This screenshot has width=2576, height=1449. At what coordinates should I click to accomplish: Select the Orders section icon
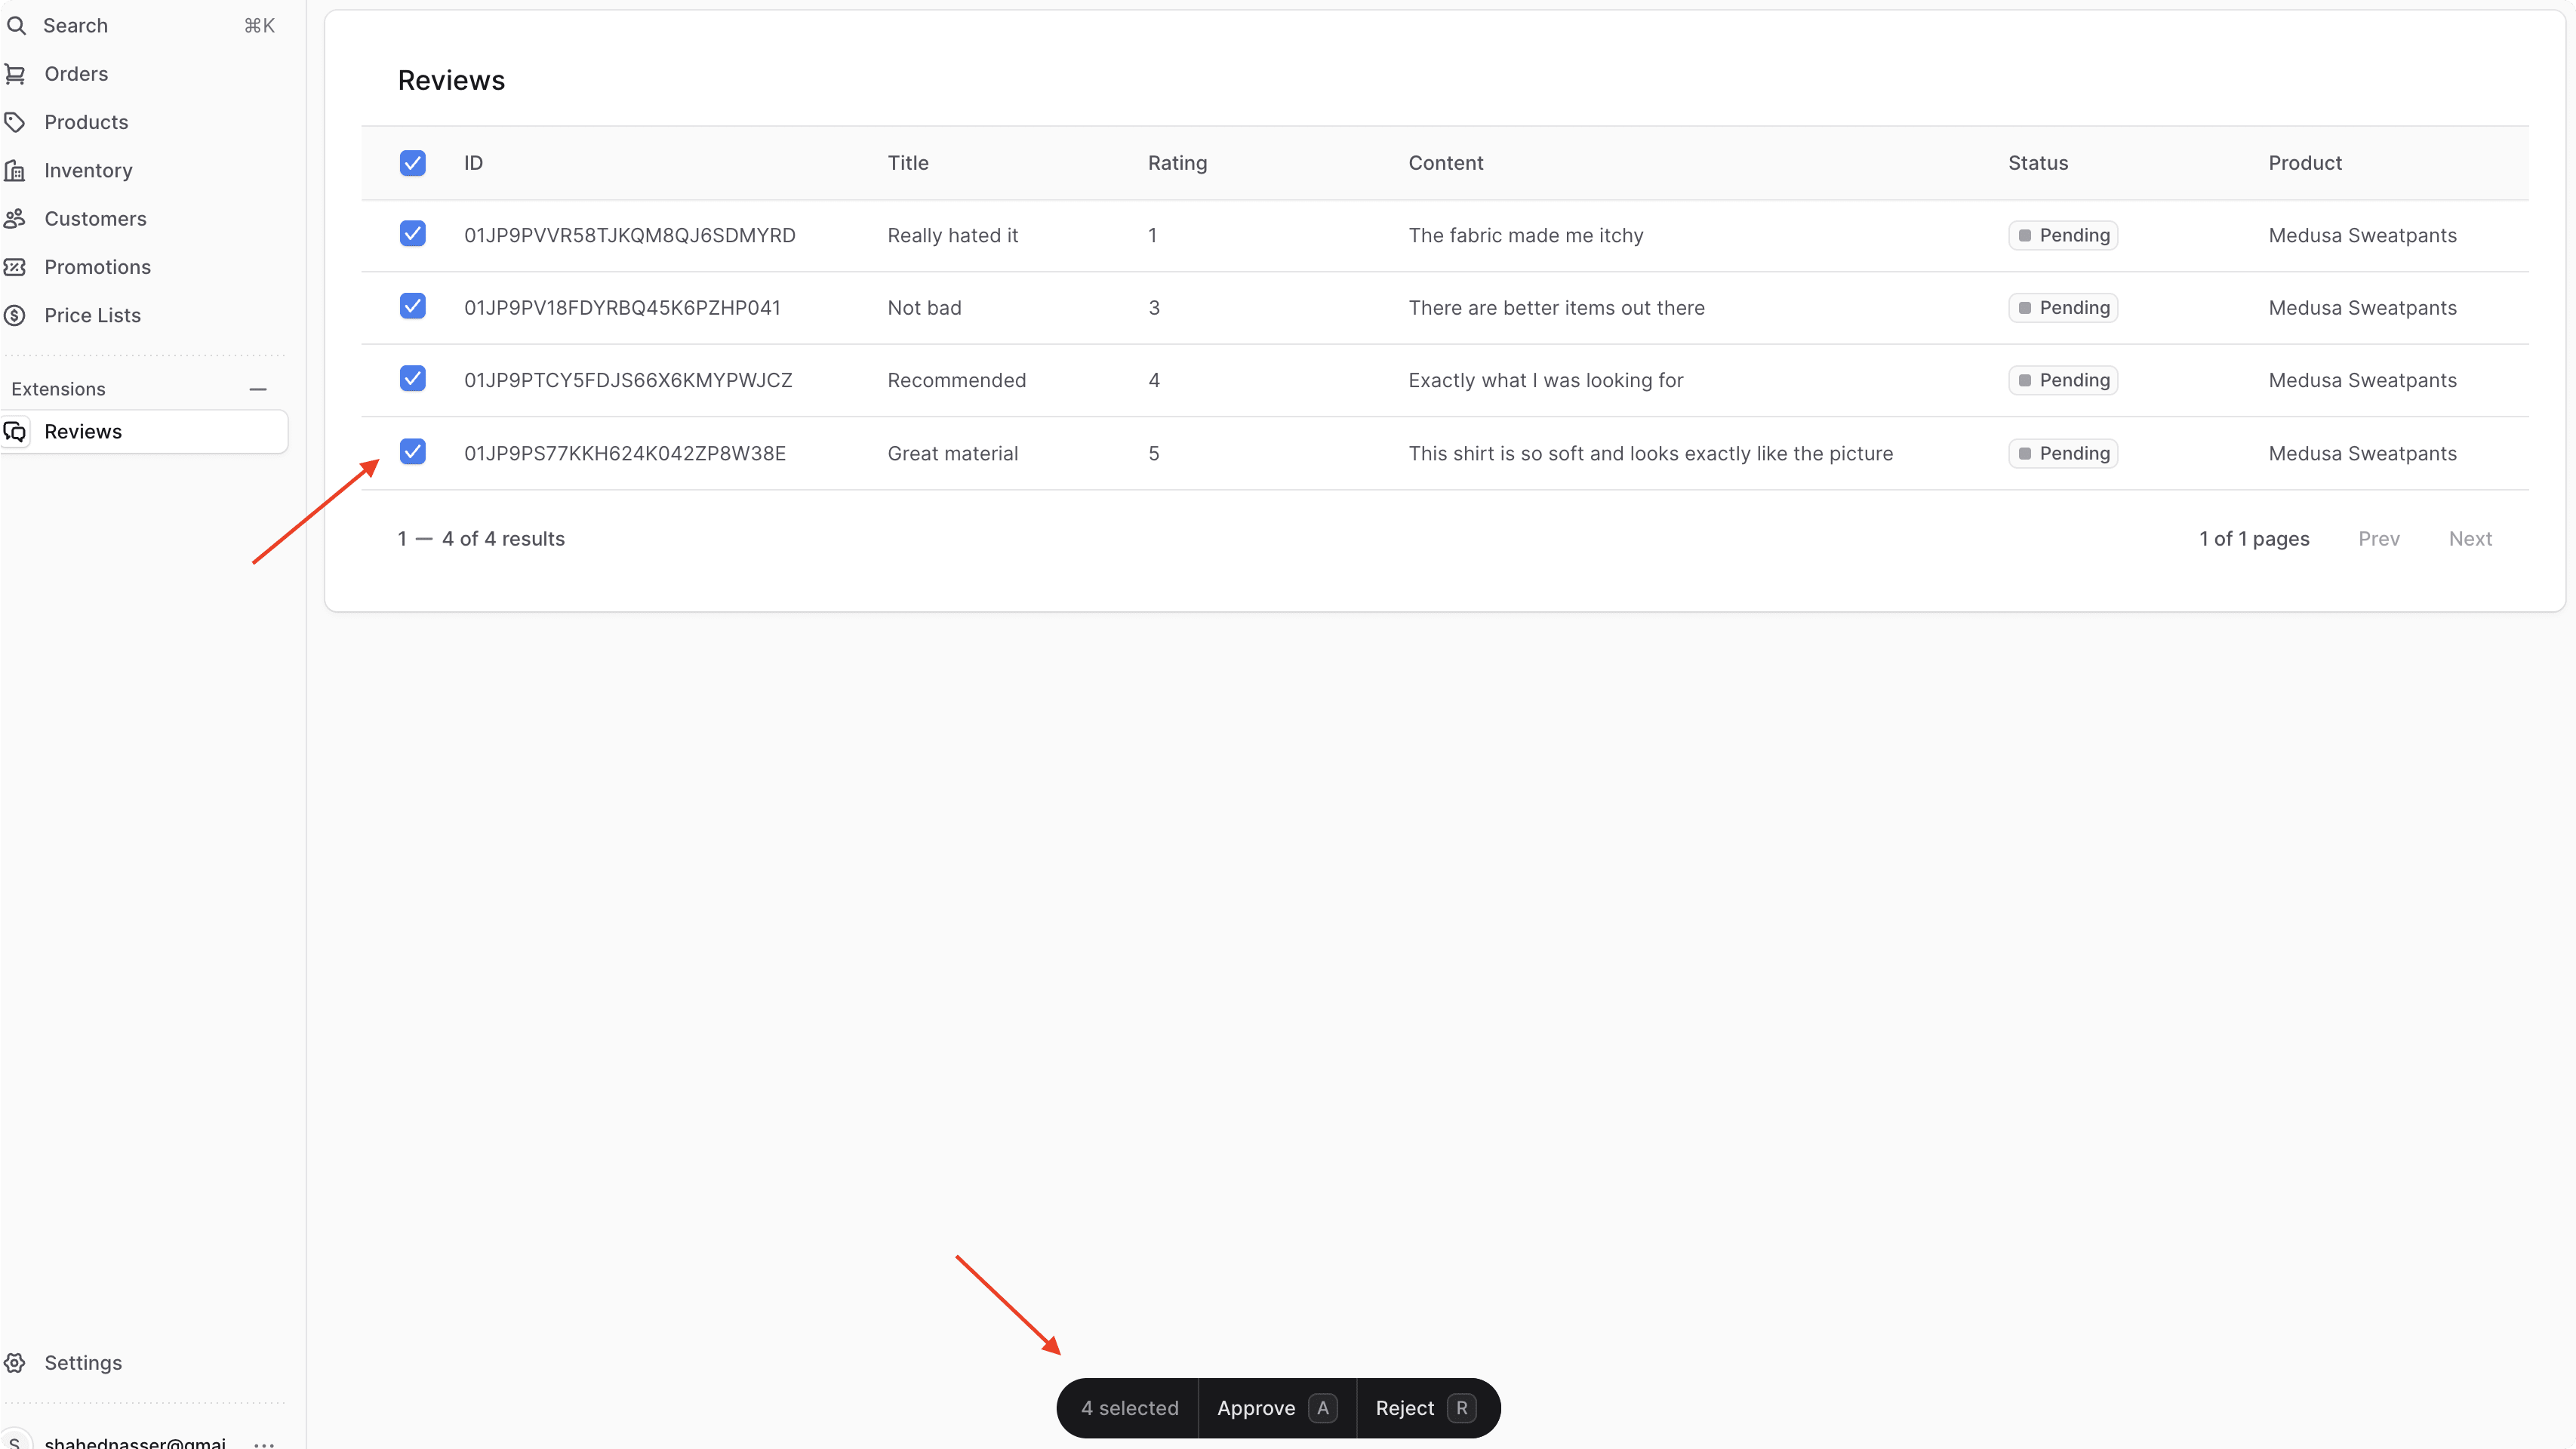[x=16, y=73]
